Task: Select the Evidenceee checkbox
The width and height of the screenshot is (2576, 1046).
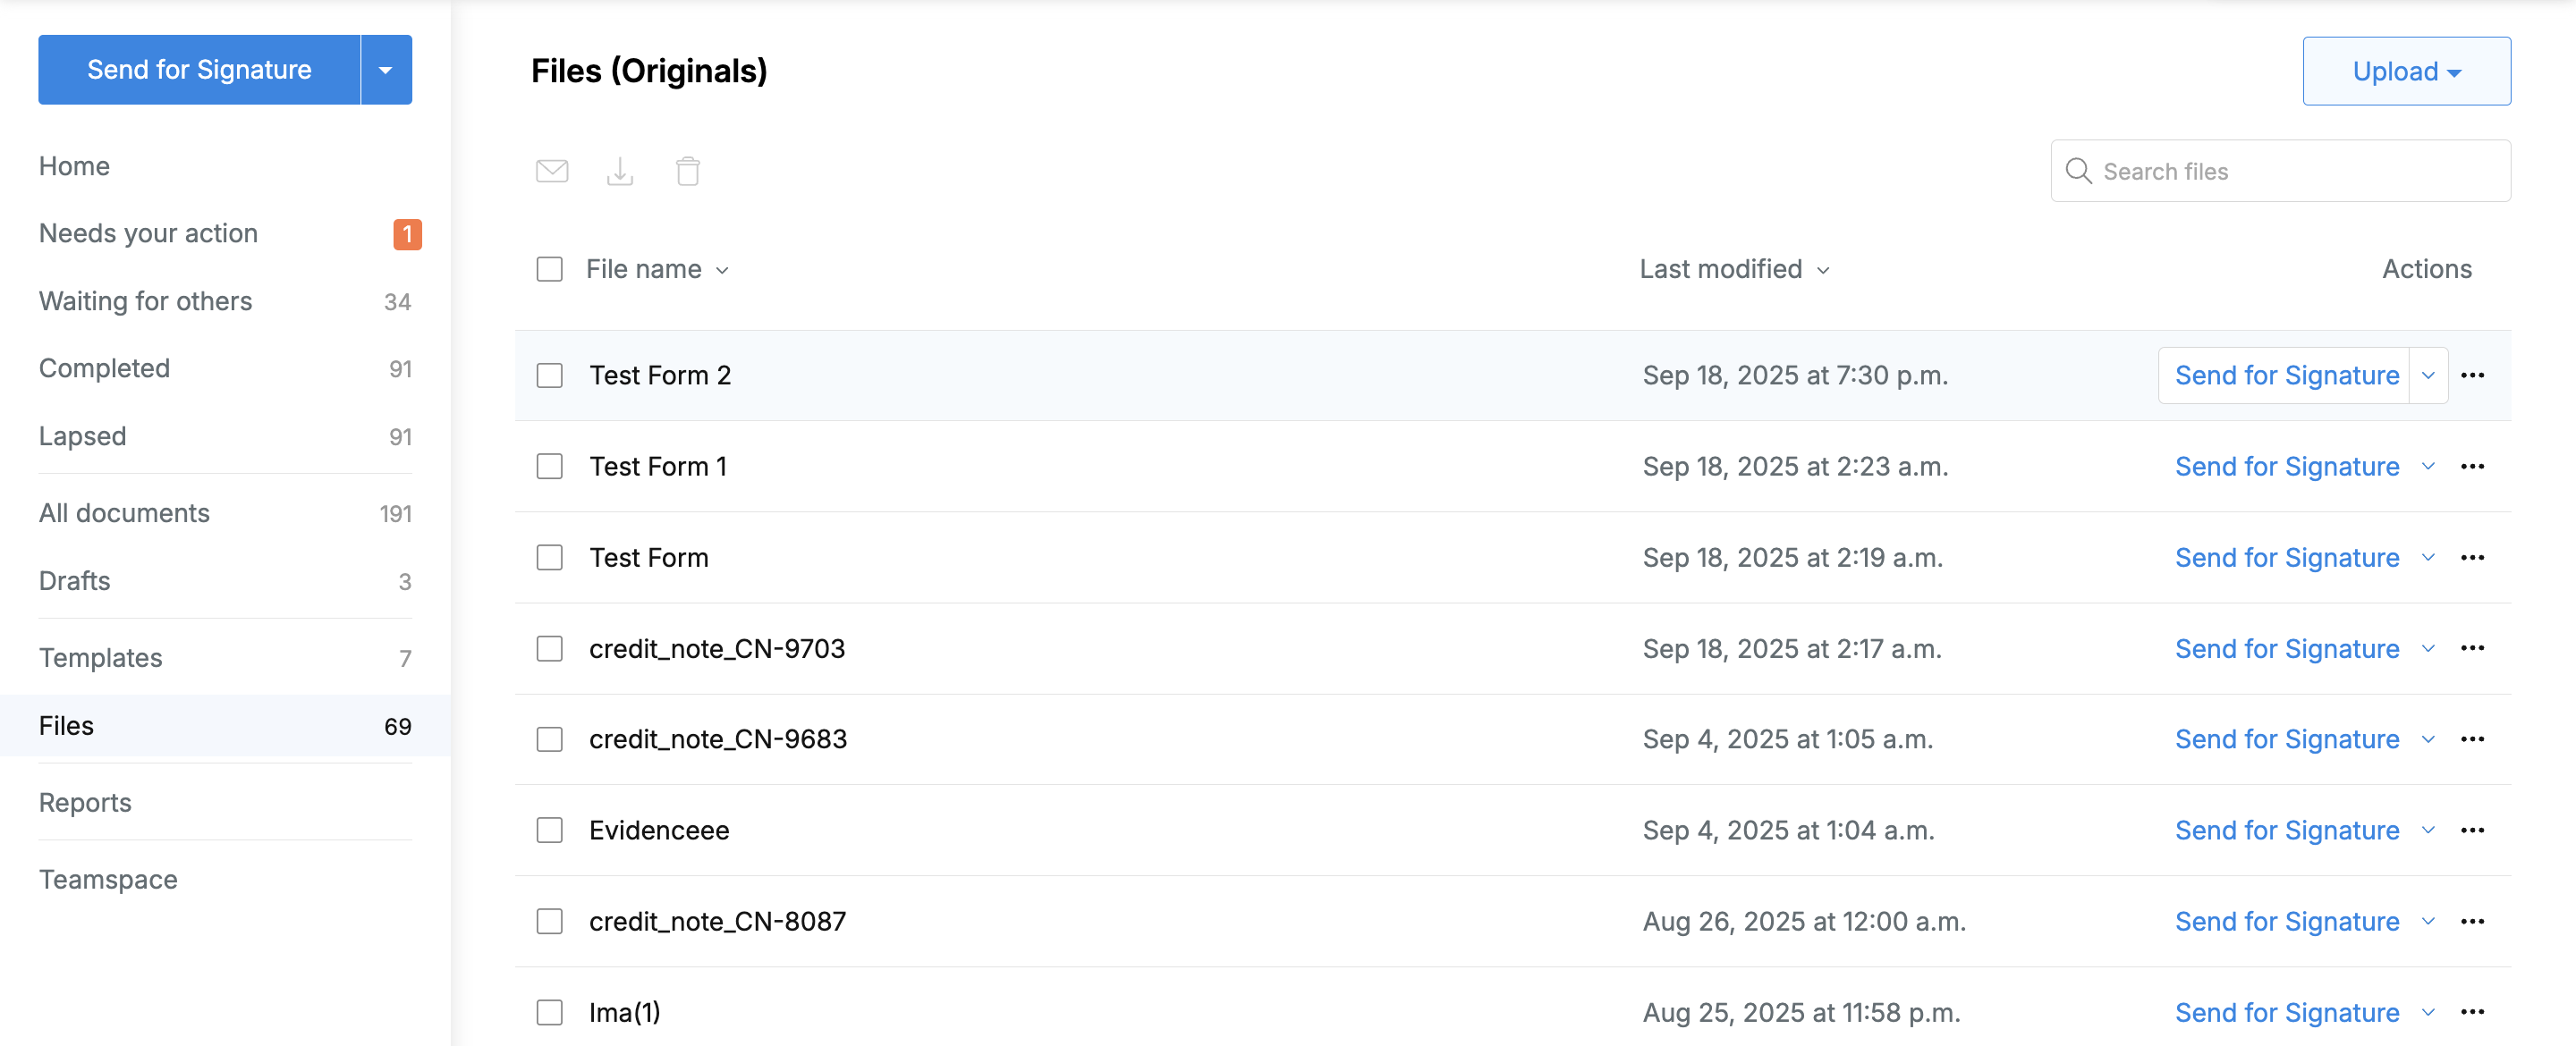Action: [550, 830]
